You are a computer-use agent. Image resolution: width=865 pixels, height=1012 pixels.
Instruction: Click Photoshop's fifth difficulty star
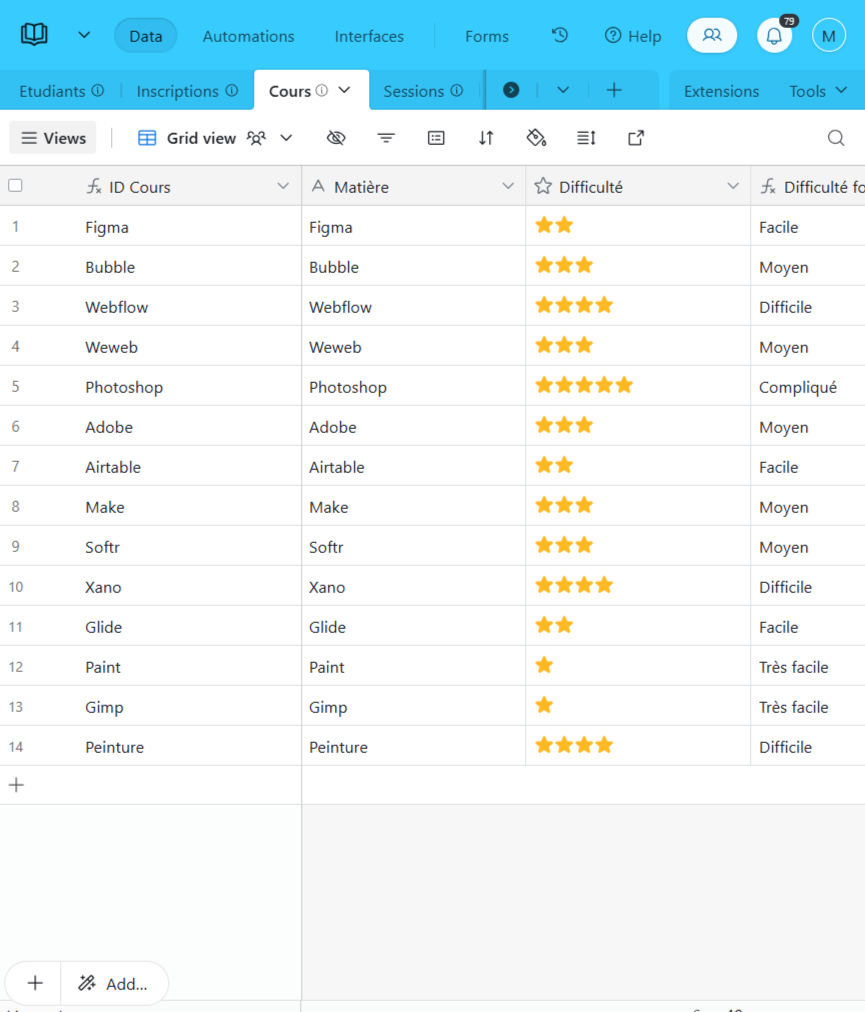click(x=624, y=385)
